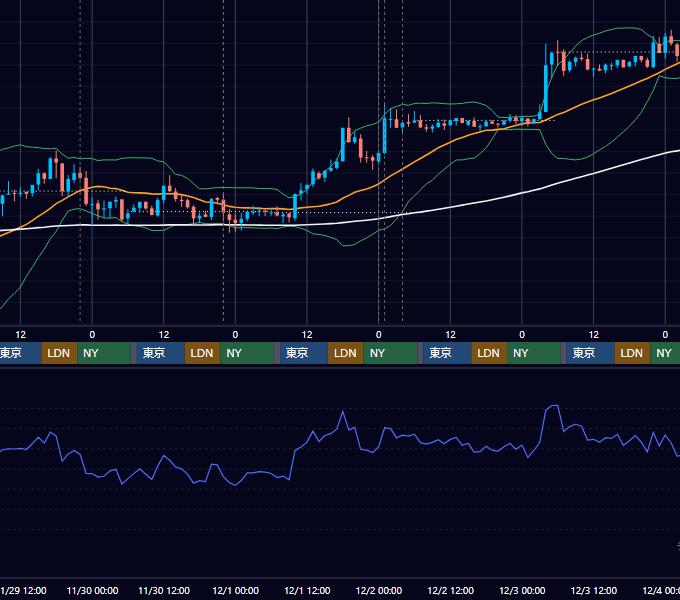Click the '12/3 00:00' time axis label
This screenshot has width=680, height=600.
522,590
